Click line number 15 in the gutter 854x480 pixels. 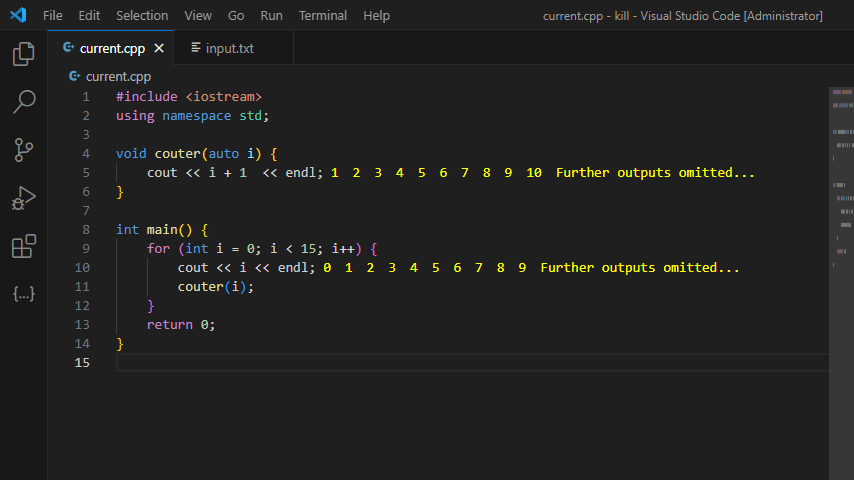(82, 362)
